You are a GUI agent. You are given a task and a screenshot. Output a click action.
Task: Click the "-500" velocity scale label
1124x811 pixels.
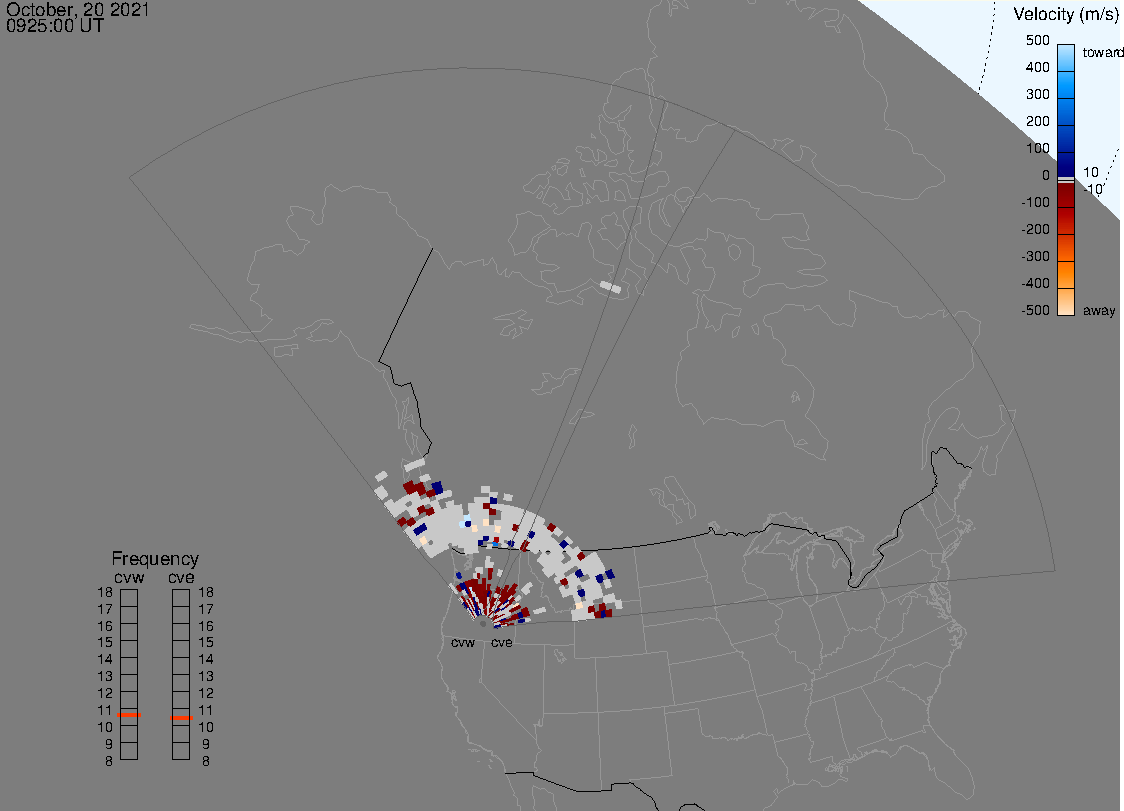[1035, 310]
